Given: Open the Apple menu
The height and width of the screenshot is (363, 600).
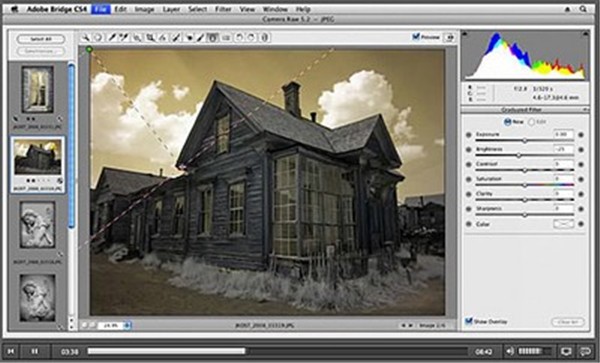Looking at the screenshot, I should coord(15,9).
